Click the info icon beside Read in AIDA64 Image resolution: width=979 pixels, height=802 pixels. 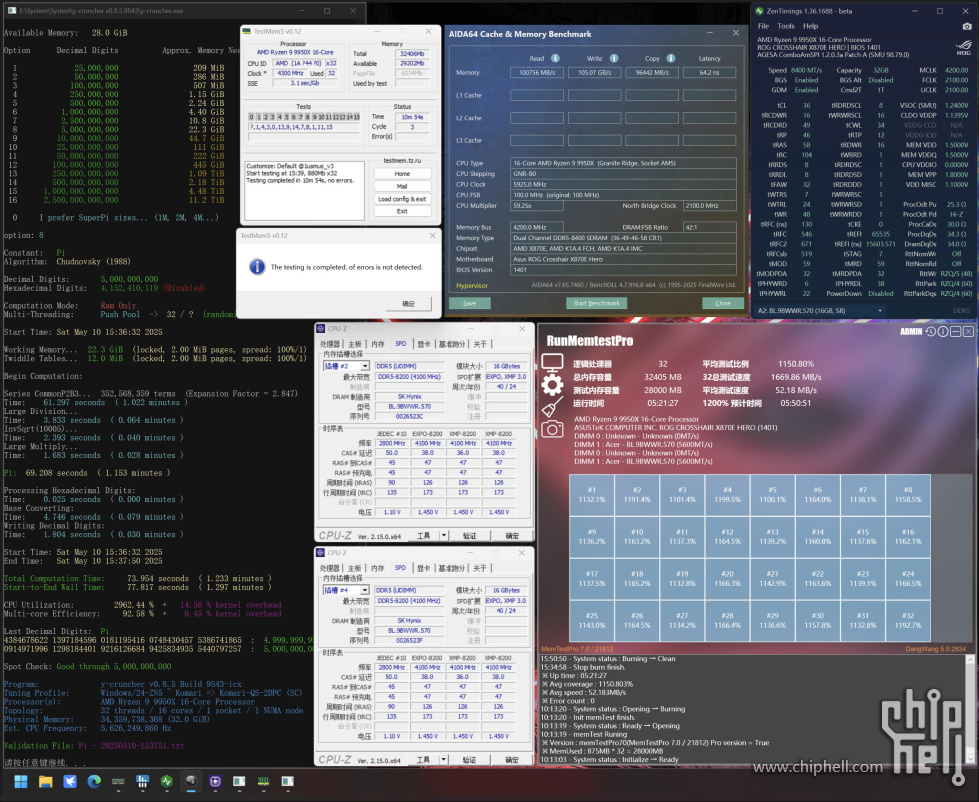[555, 58]
